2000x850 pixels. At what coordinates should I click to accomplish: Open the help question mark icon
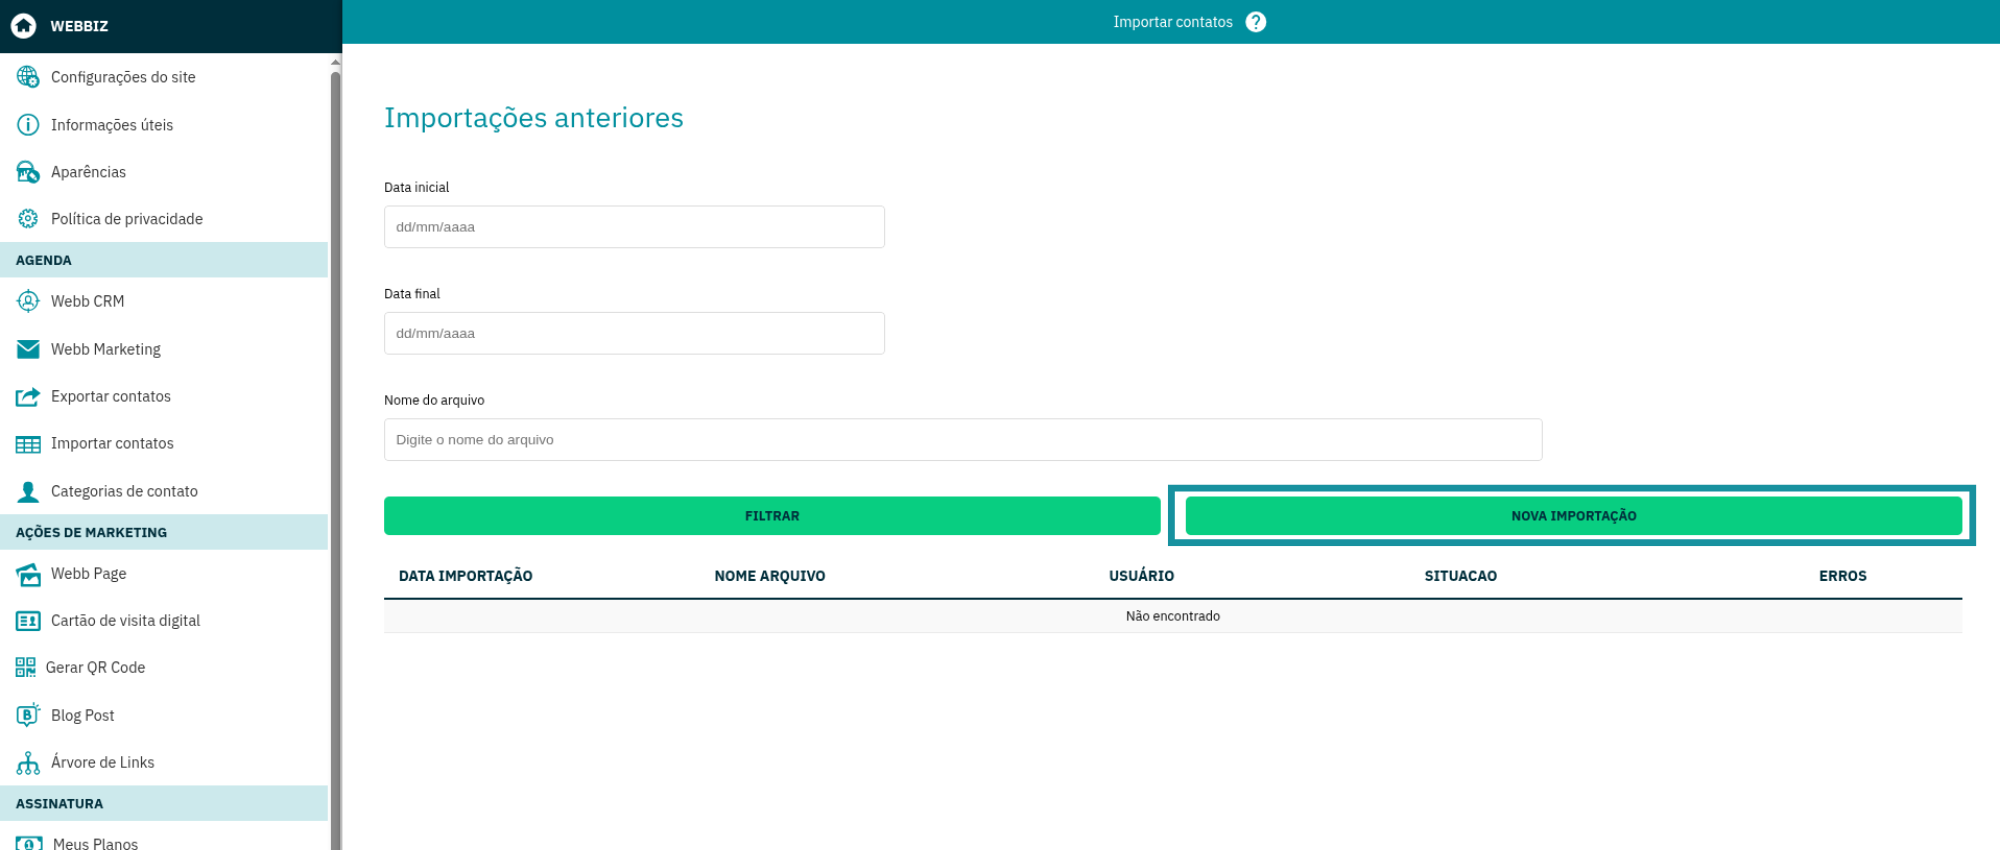tap(1256, 22)
